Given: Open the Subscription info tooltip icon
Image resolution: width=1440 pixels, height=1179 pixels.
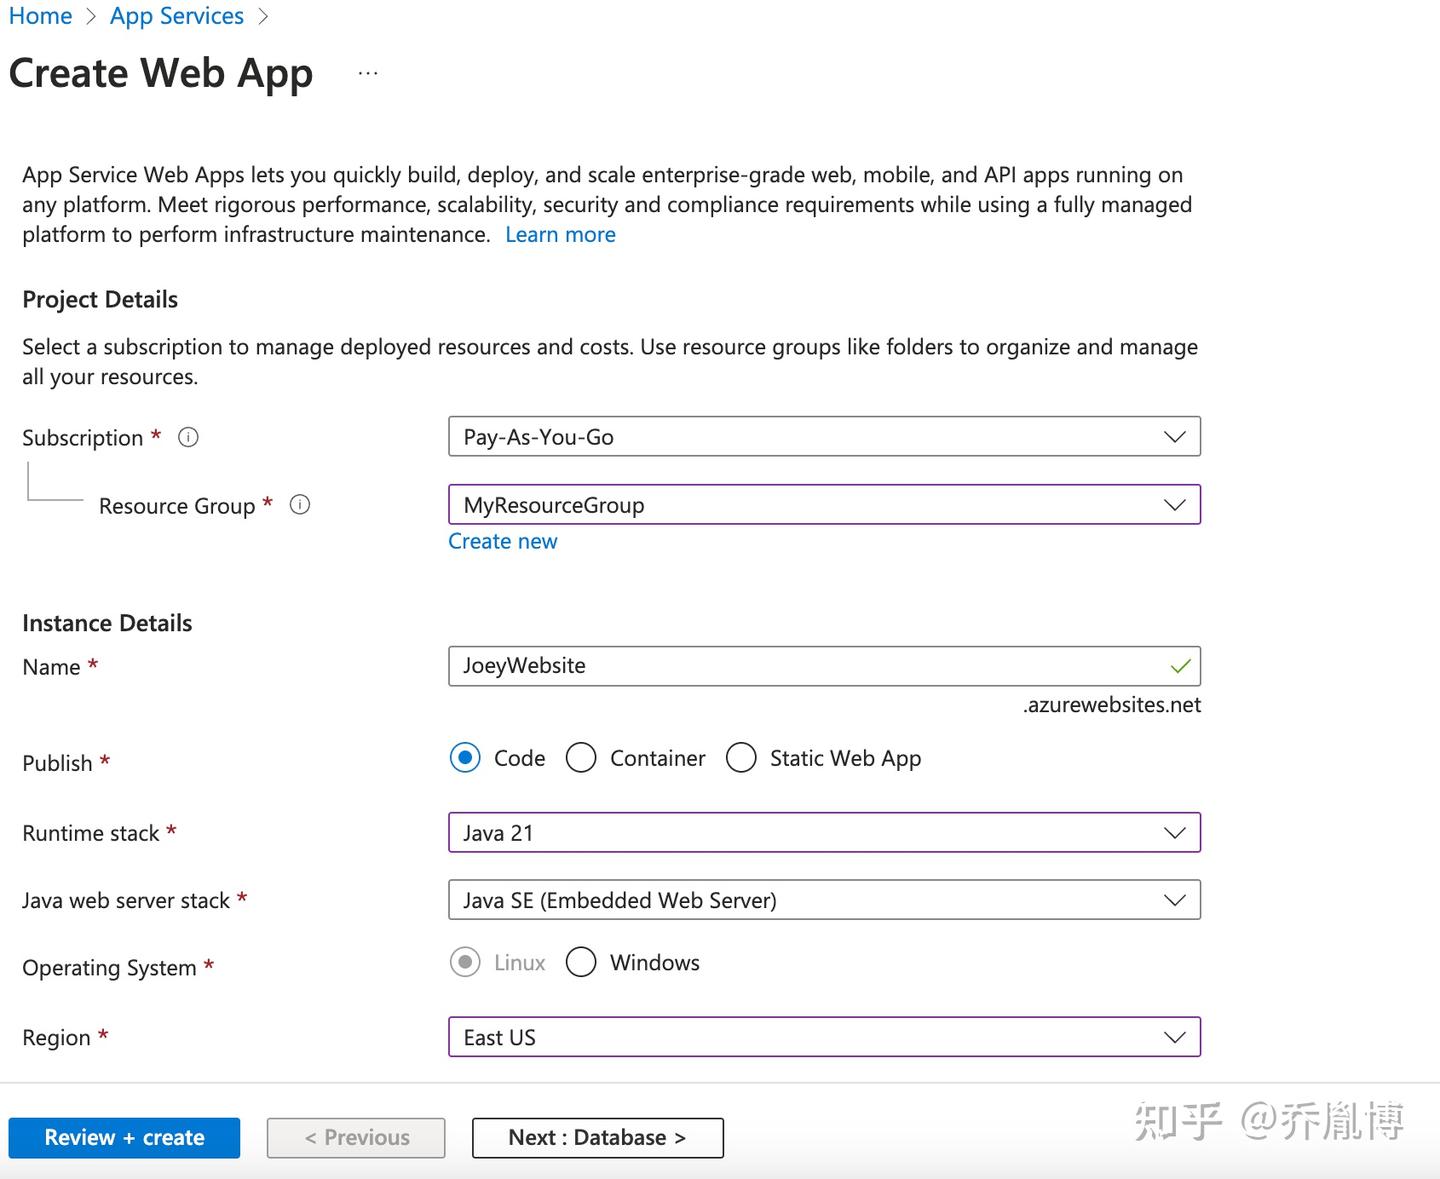Looking at the screenshot, I should 188,437.
